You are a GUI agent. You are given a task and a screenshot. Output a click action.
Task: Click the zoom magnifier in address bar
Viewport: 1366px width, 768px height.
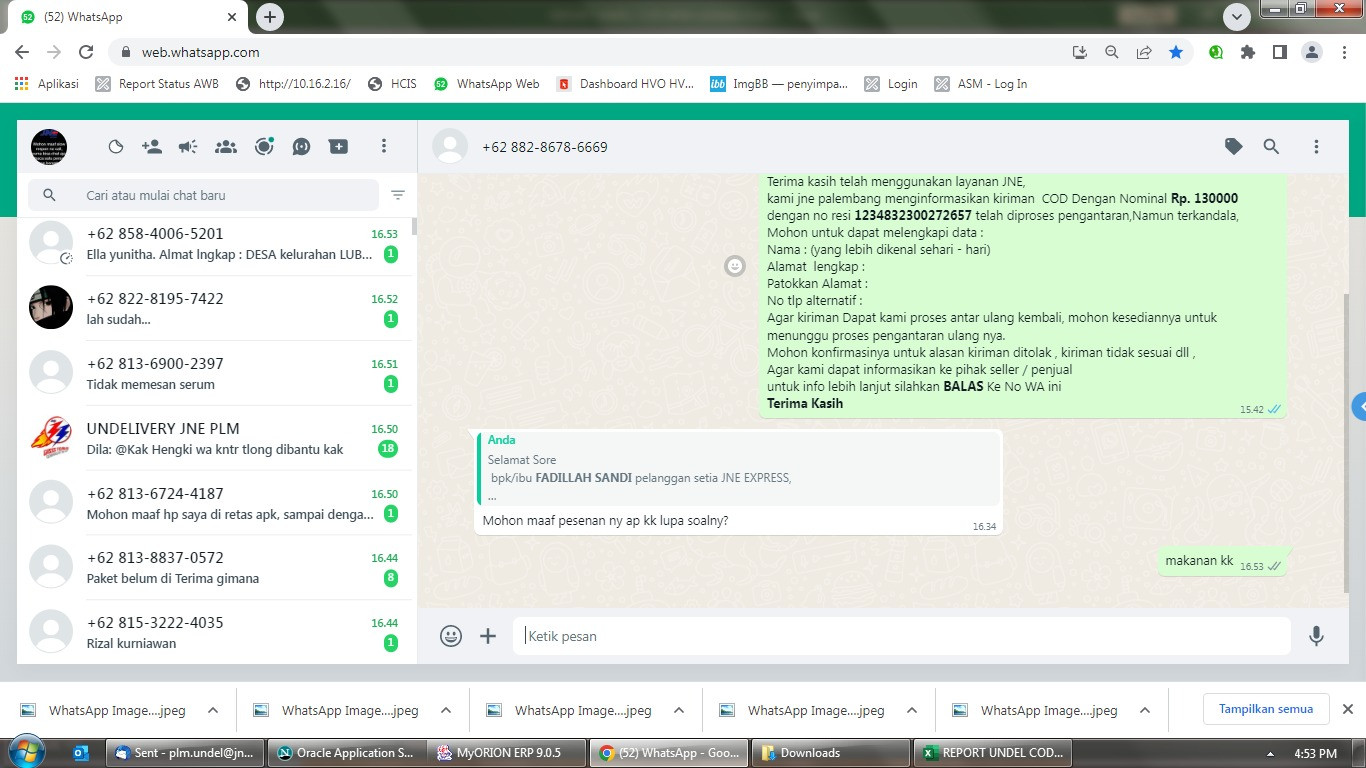tap(1111, 52)
